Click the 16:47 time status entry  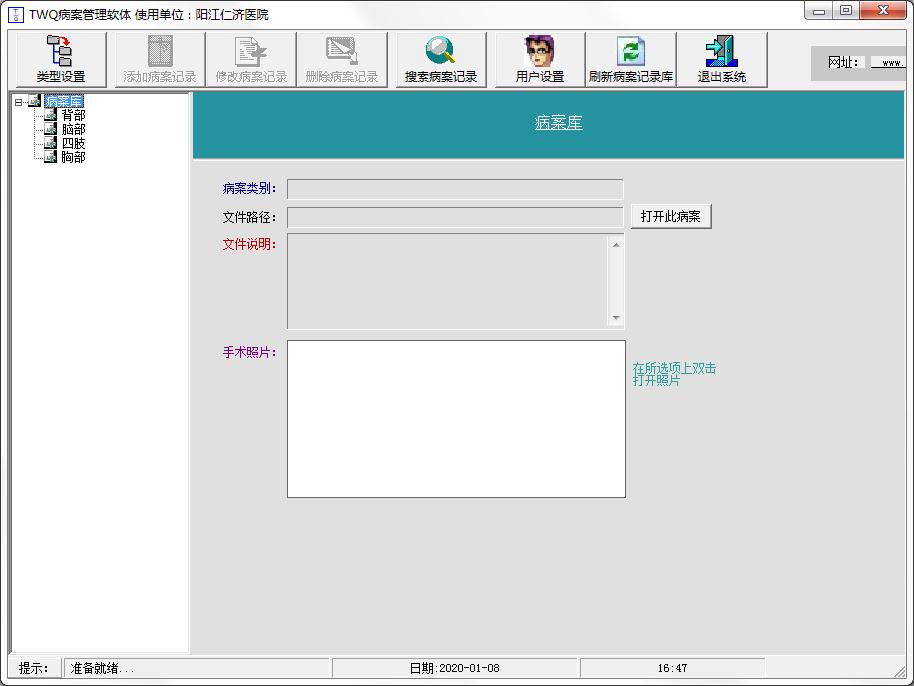click(x=673, y=669)
